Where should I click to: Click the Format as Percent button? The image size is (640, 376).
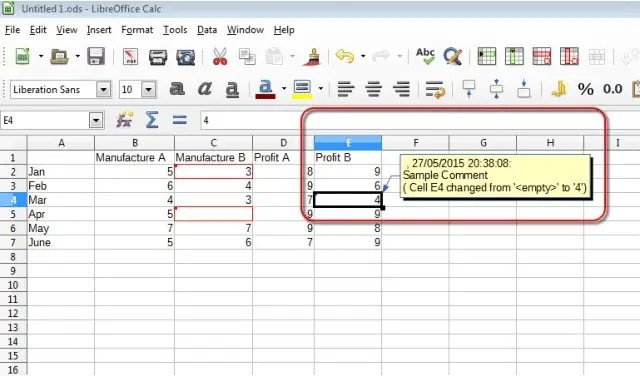click(585, 89)
